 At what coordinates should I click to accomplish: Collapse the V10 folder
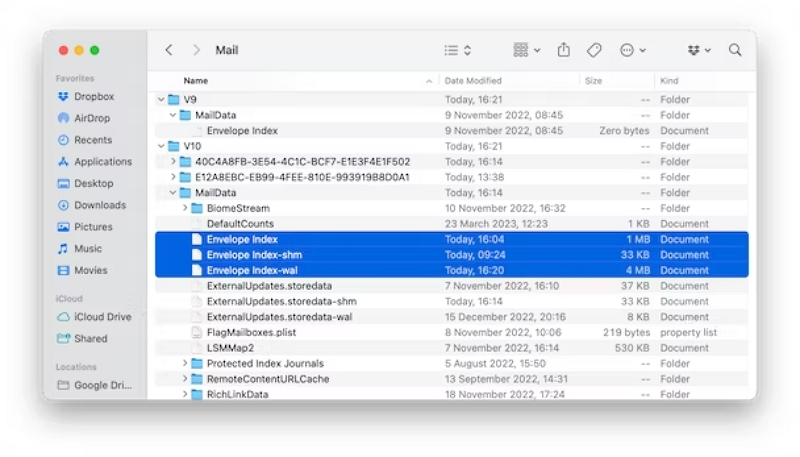[x=161, y=146]
